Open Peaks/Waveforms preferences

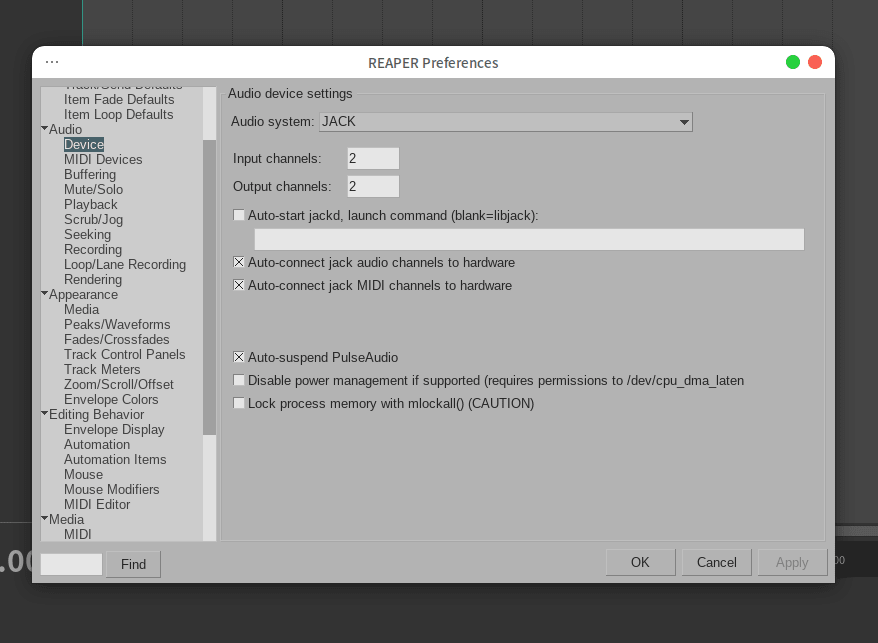(117, 324)
